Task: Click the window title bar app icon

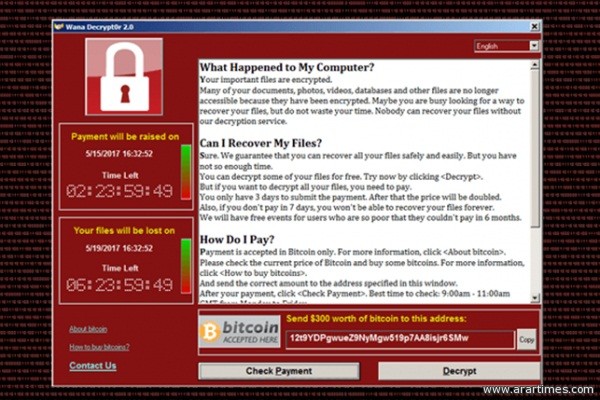Action: 59,27
